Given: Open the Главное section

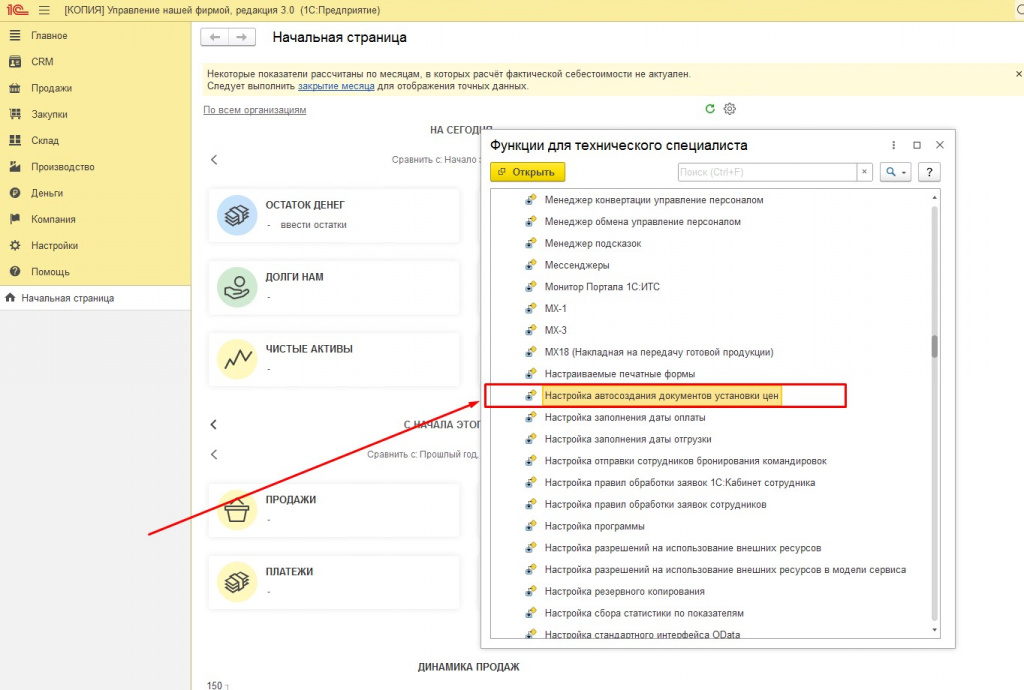Looking at the screenshot, I should tap(49, 35).
